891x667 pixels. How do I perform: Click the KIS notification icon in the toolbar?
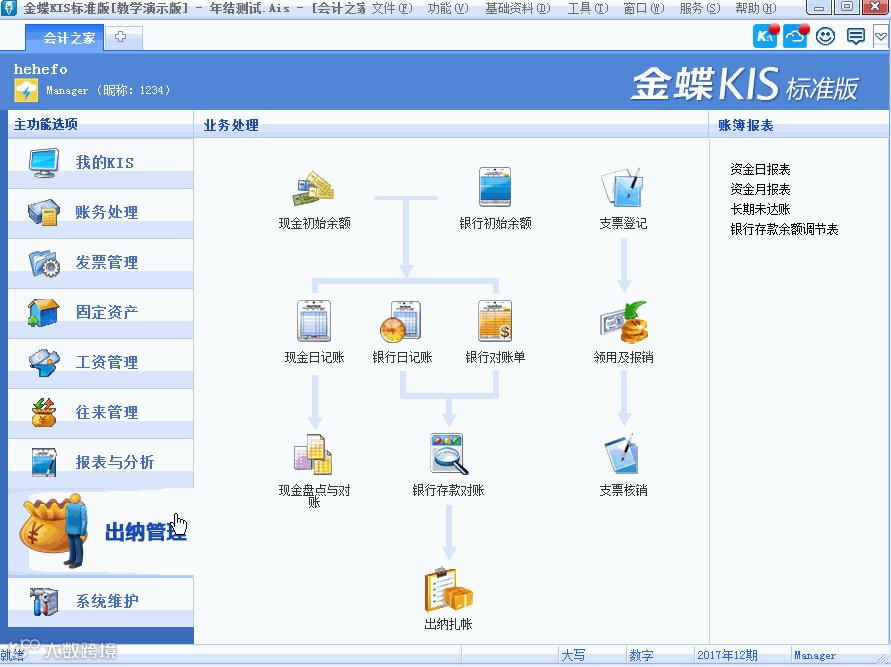tap(765, 36)
